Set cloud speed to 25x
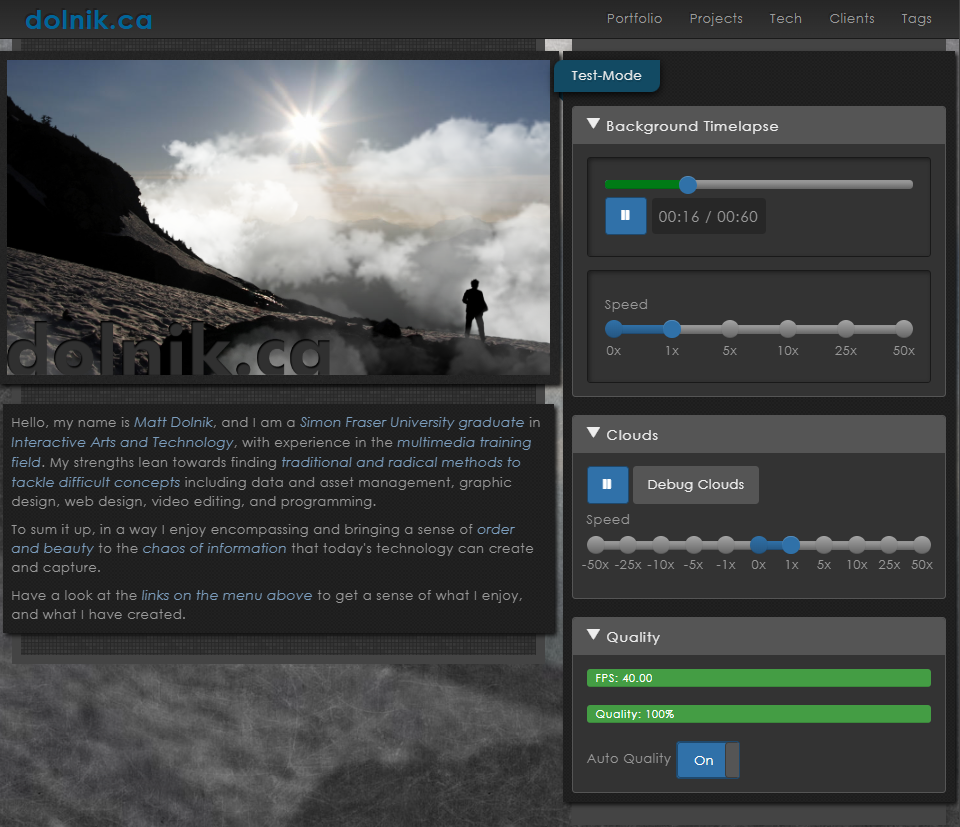 pos(889,545)
